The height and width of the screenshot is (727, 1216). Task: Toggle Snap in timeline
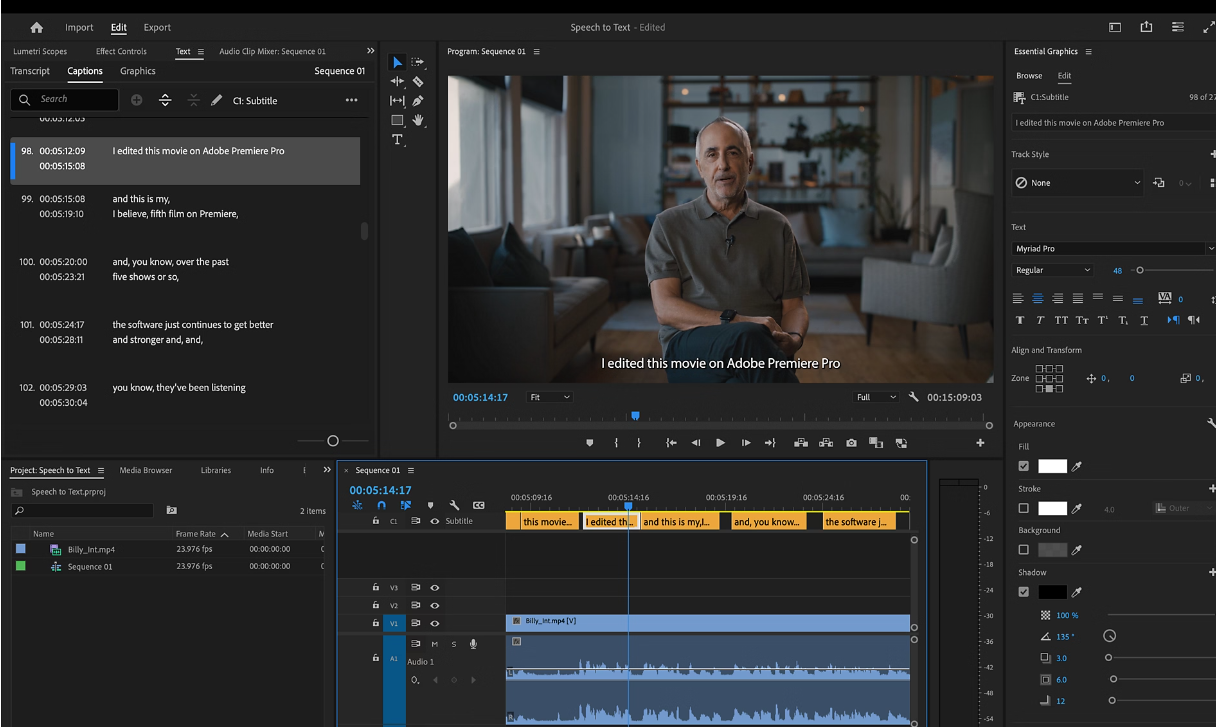tap(381, 506)
